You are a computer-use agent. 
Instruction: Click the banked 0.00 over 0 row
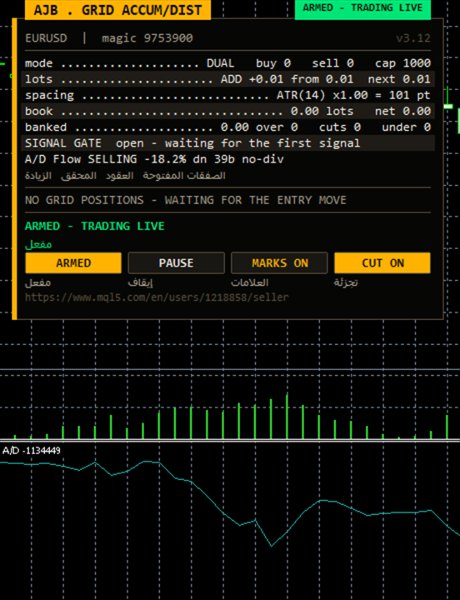(228, 127)
